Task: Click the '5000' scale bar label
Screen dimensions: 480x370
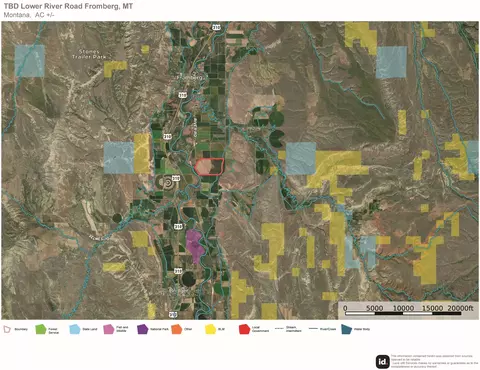Action: pos(374,308)
